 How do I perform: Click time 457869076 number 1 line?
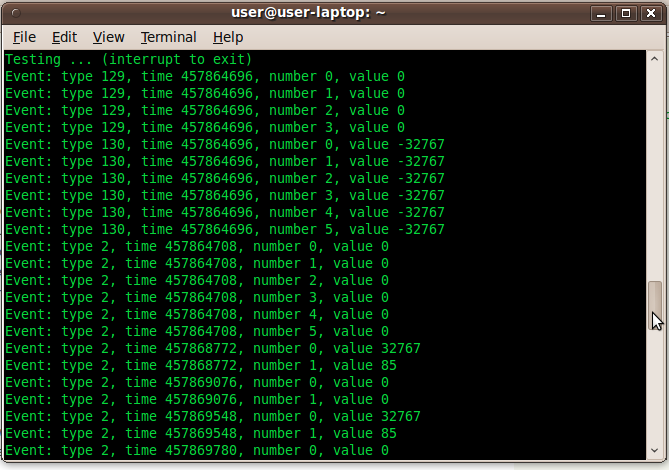click(197, 400)
